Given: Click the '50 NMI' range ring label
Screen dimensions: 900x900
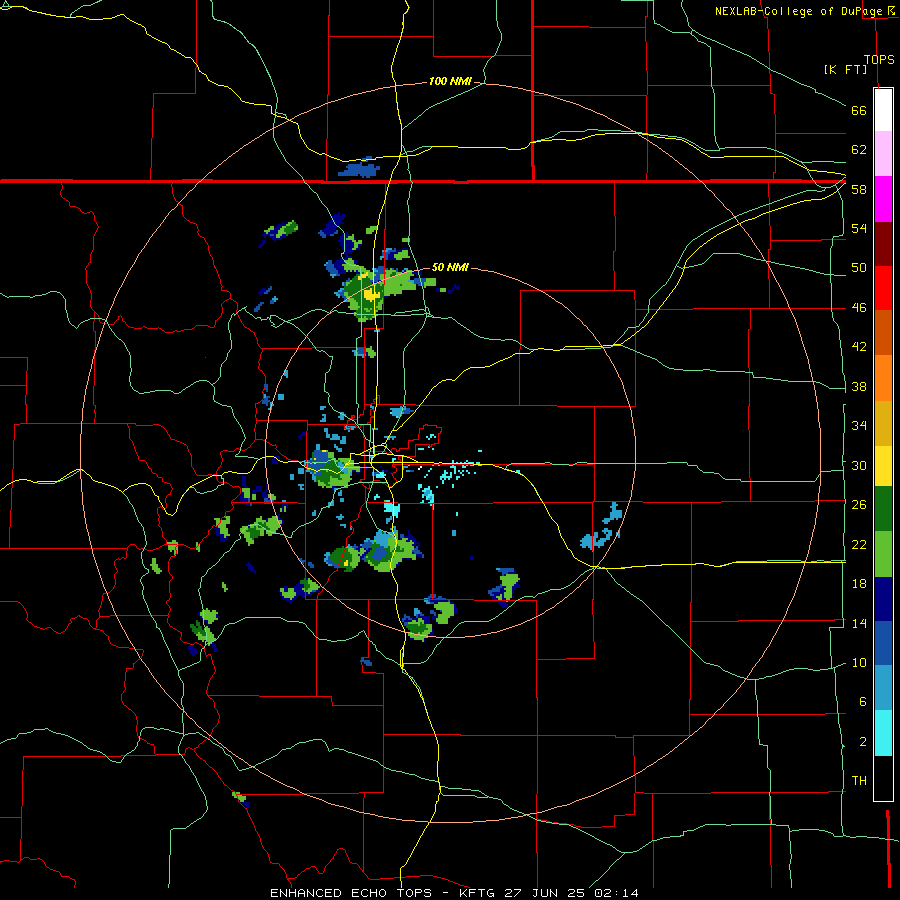Looking at the screenshot, I should pyautogui.click(x=450, y=267).
